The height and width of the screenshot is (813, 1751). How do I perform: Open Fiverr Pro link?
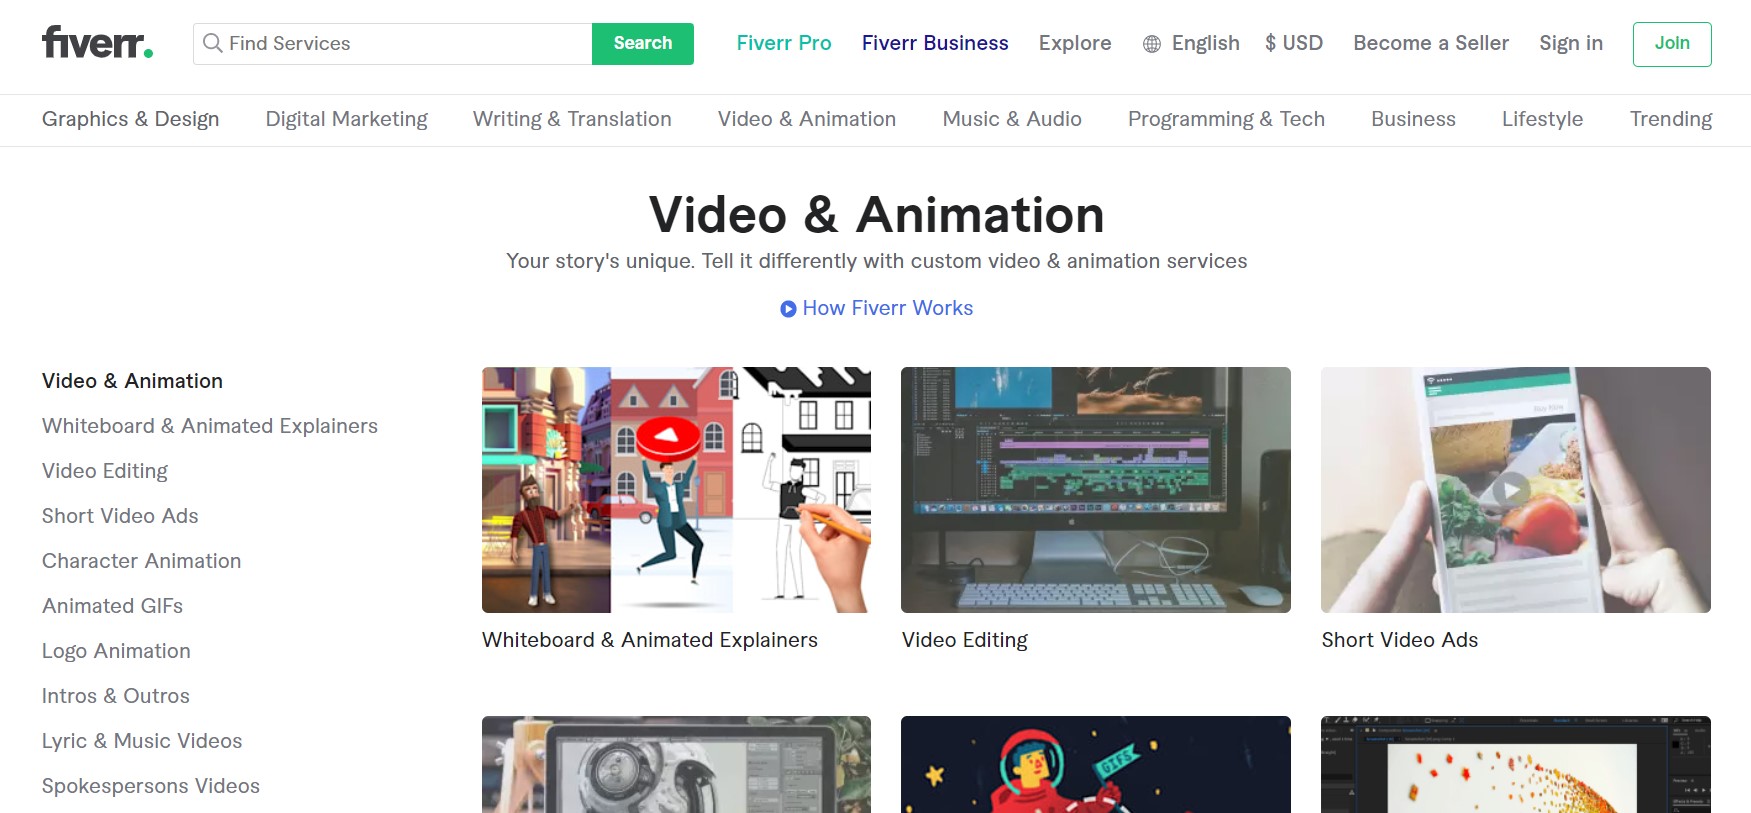point(784,43)
